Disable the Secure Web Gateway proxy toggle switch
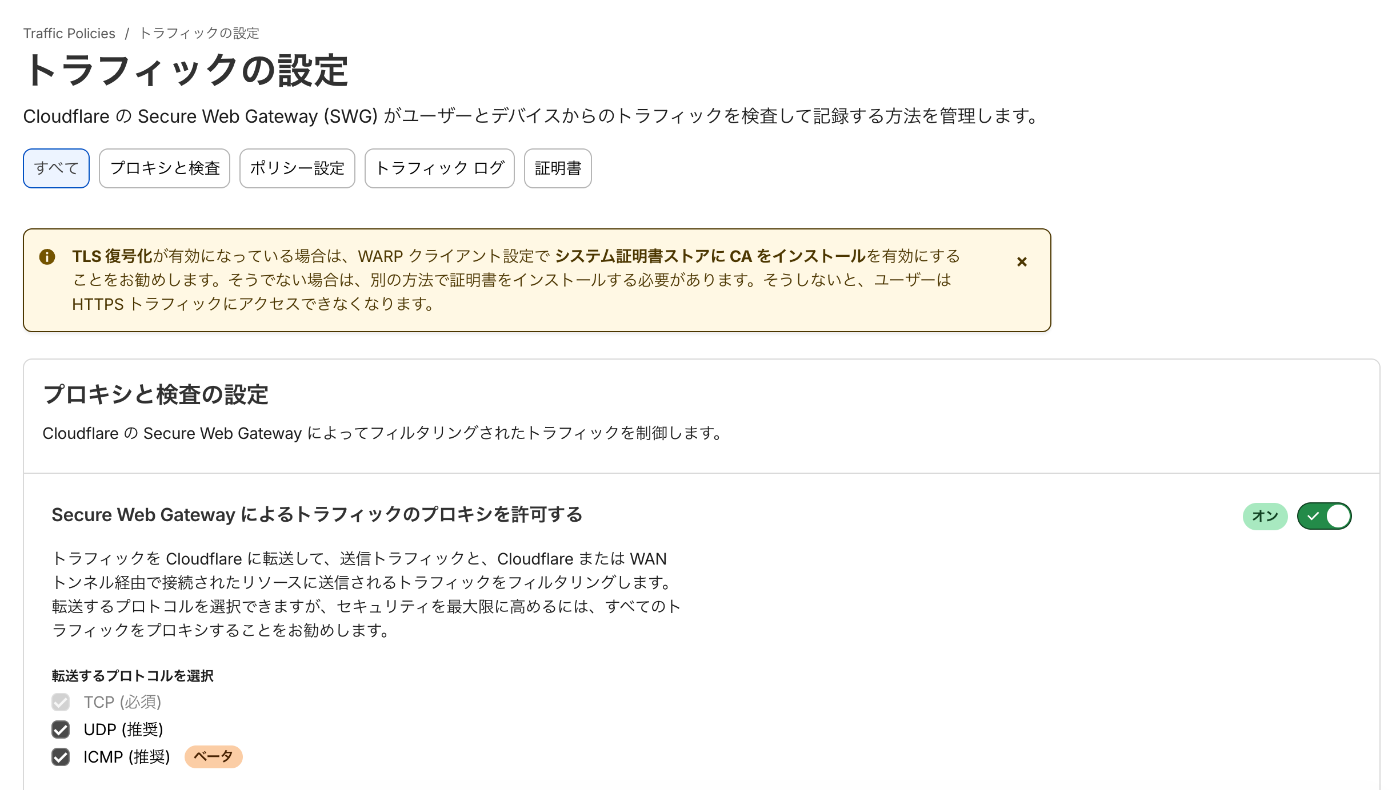This screenshot has width=1400, height=790. (1324, 516)
